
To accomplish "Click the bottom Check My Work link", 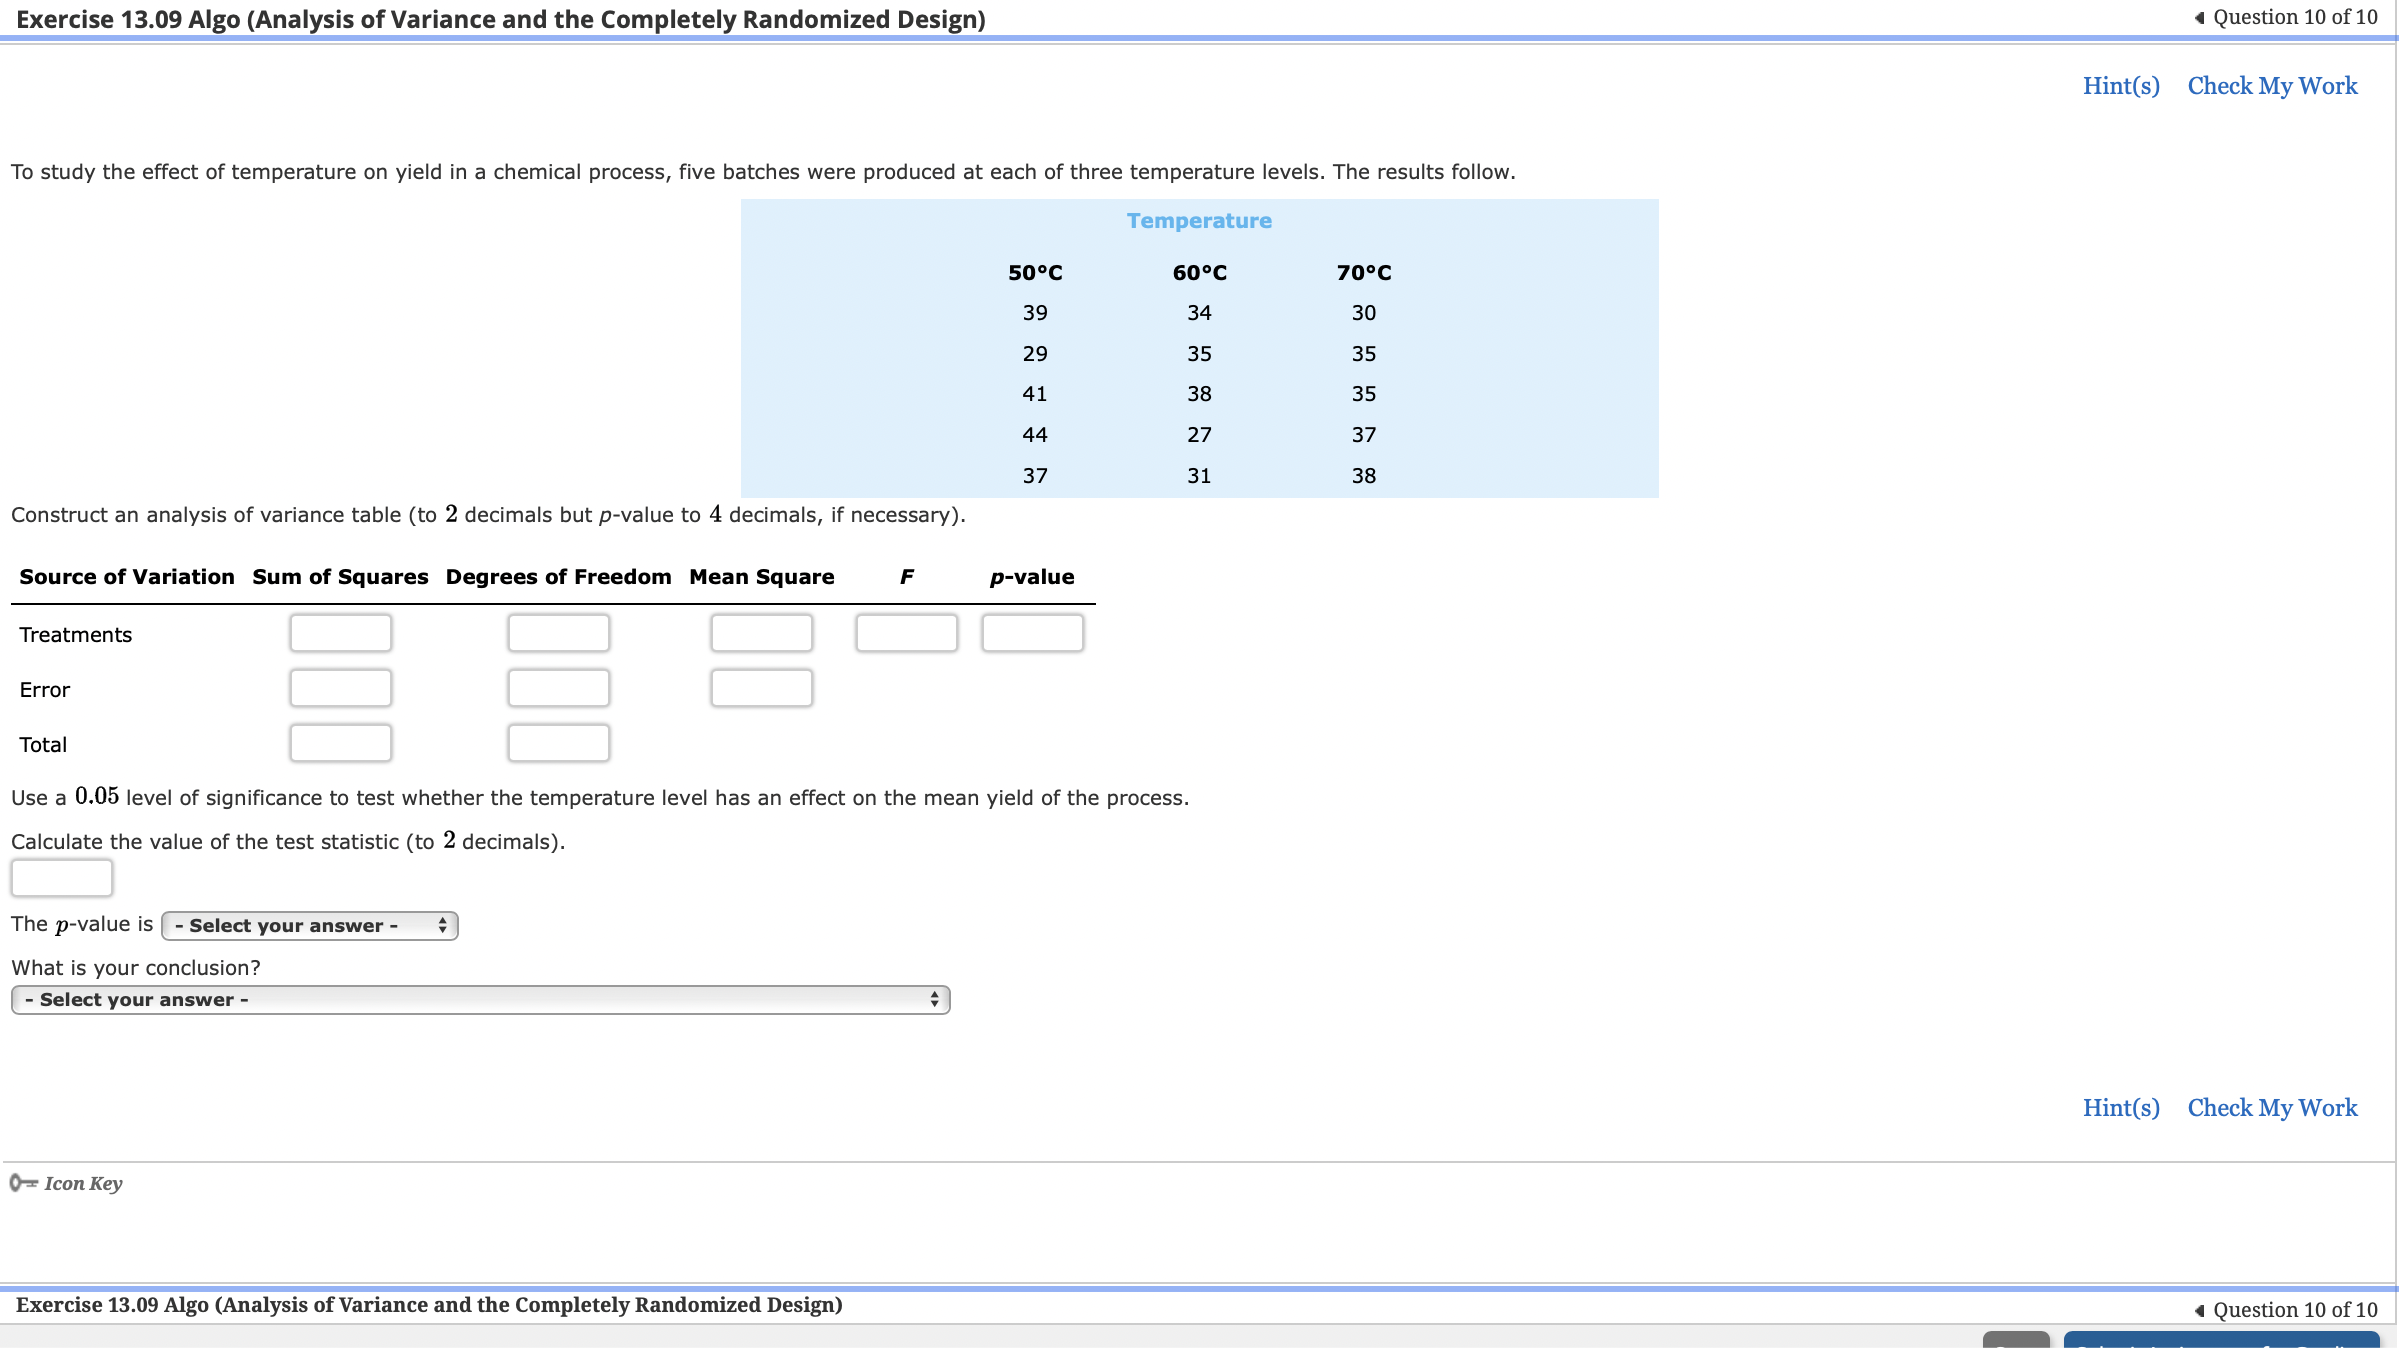I will 2272,1107.
